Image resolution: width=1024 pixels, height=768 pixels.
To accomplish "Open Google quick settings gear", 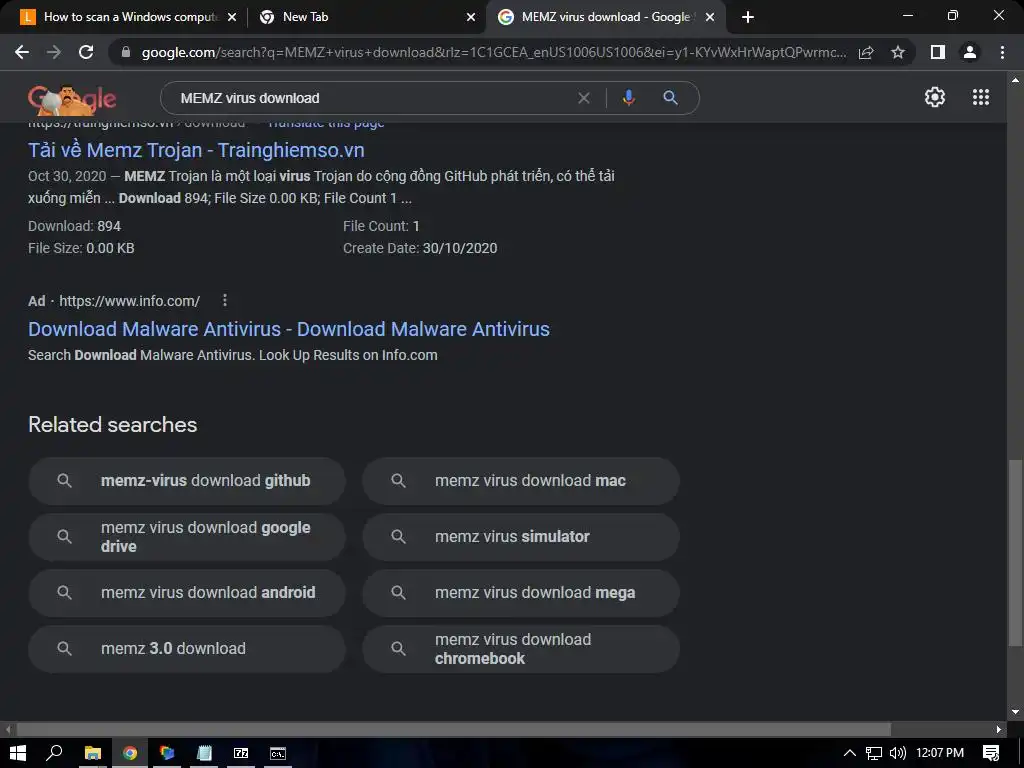I will [935, 97].
